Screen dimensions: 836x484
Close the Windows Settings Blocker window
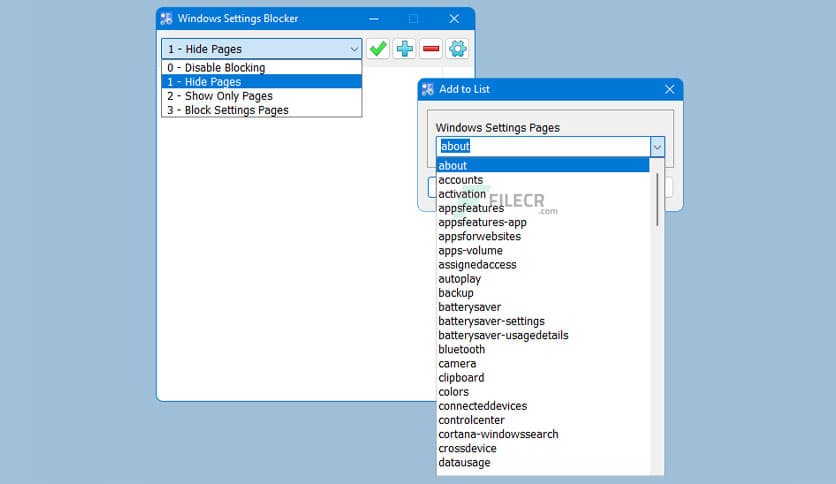pyautogui.click(x=454, y=19)
